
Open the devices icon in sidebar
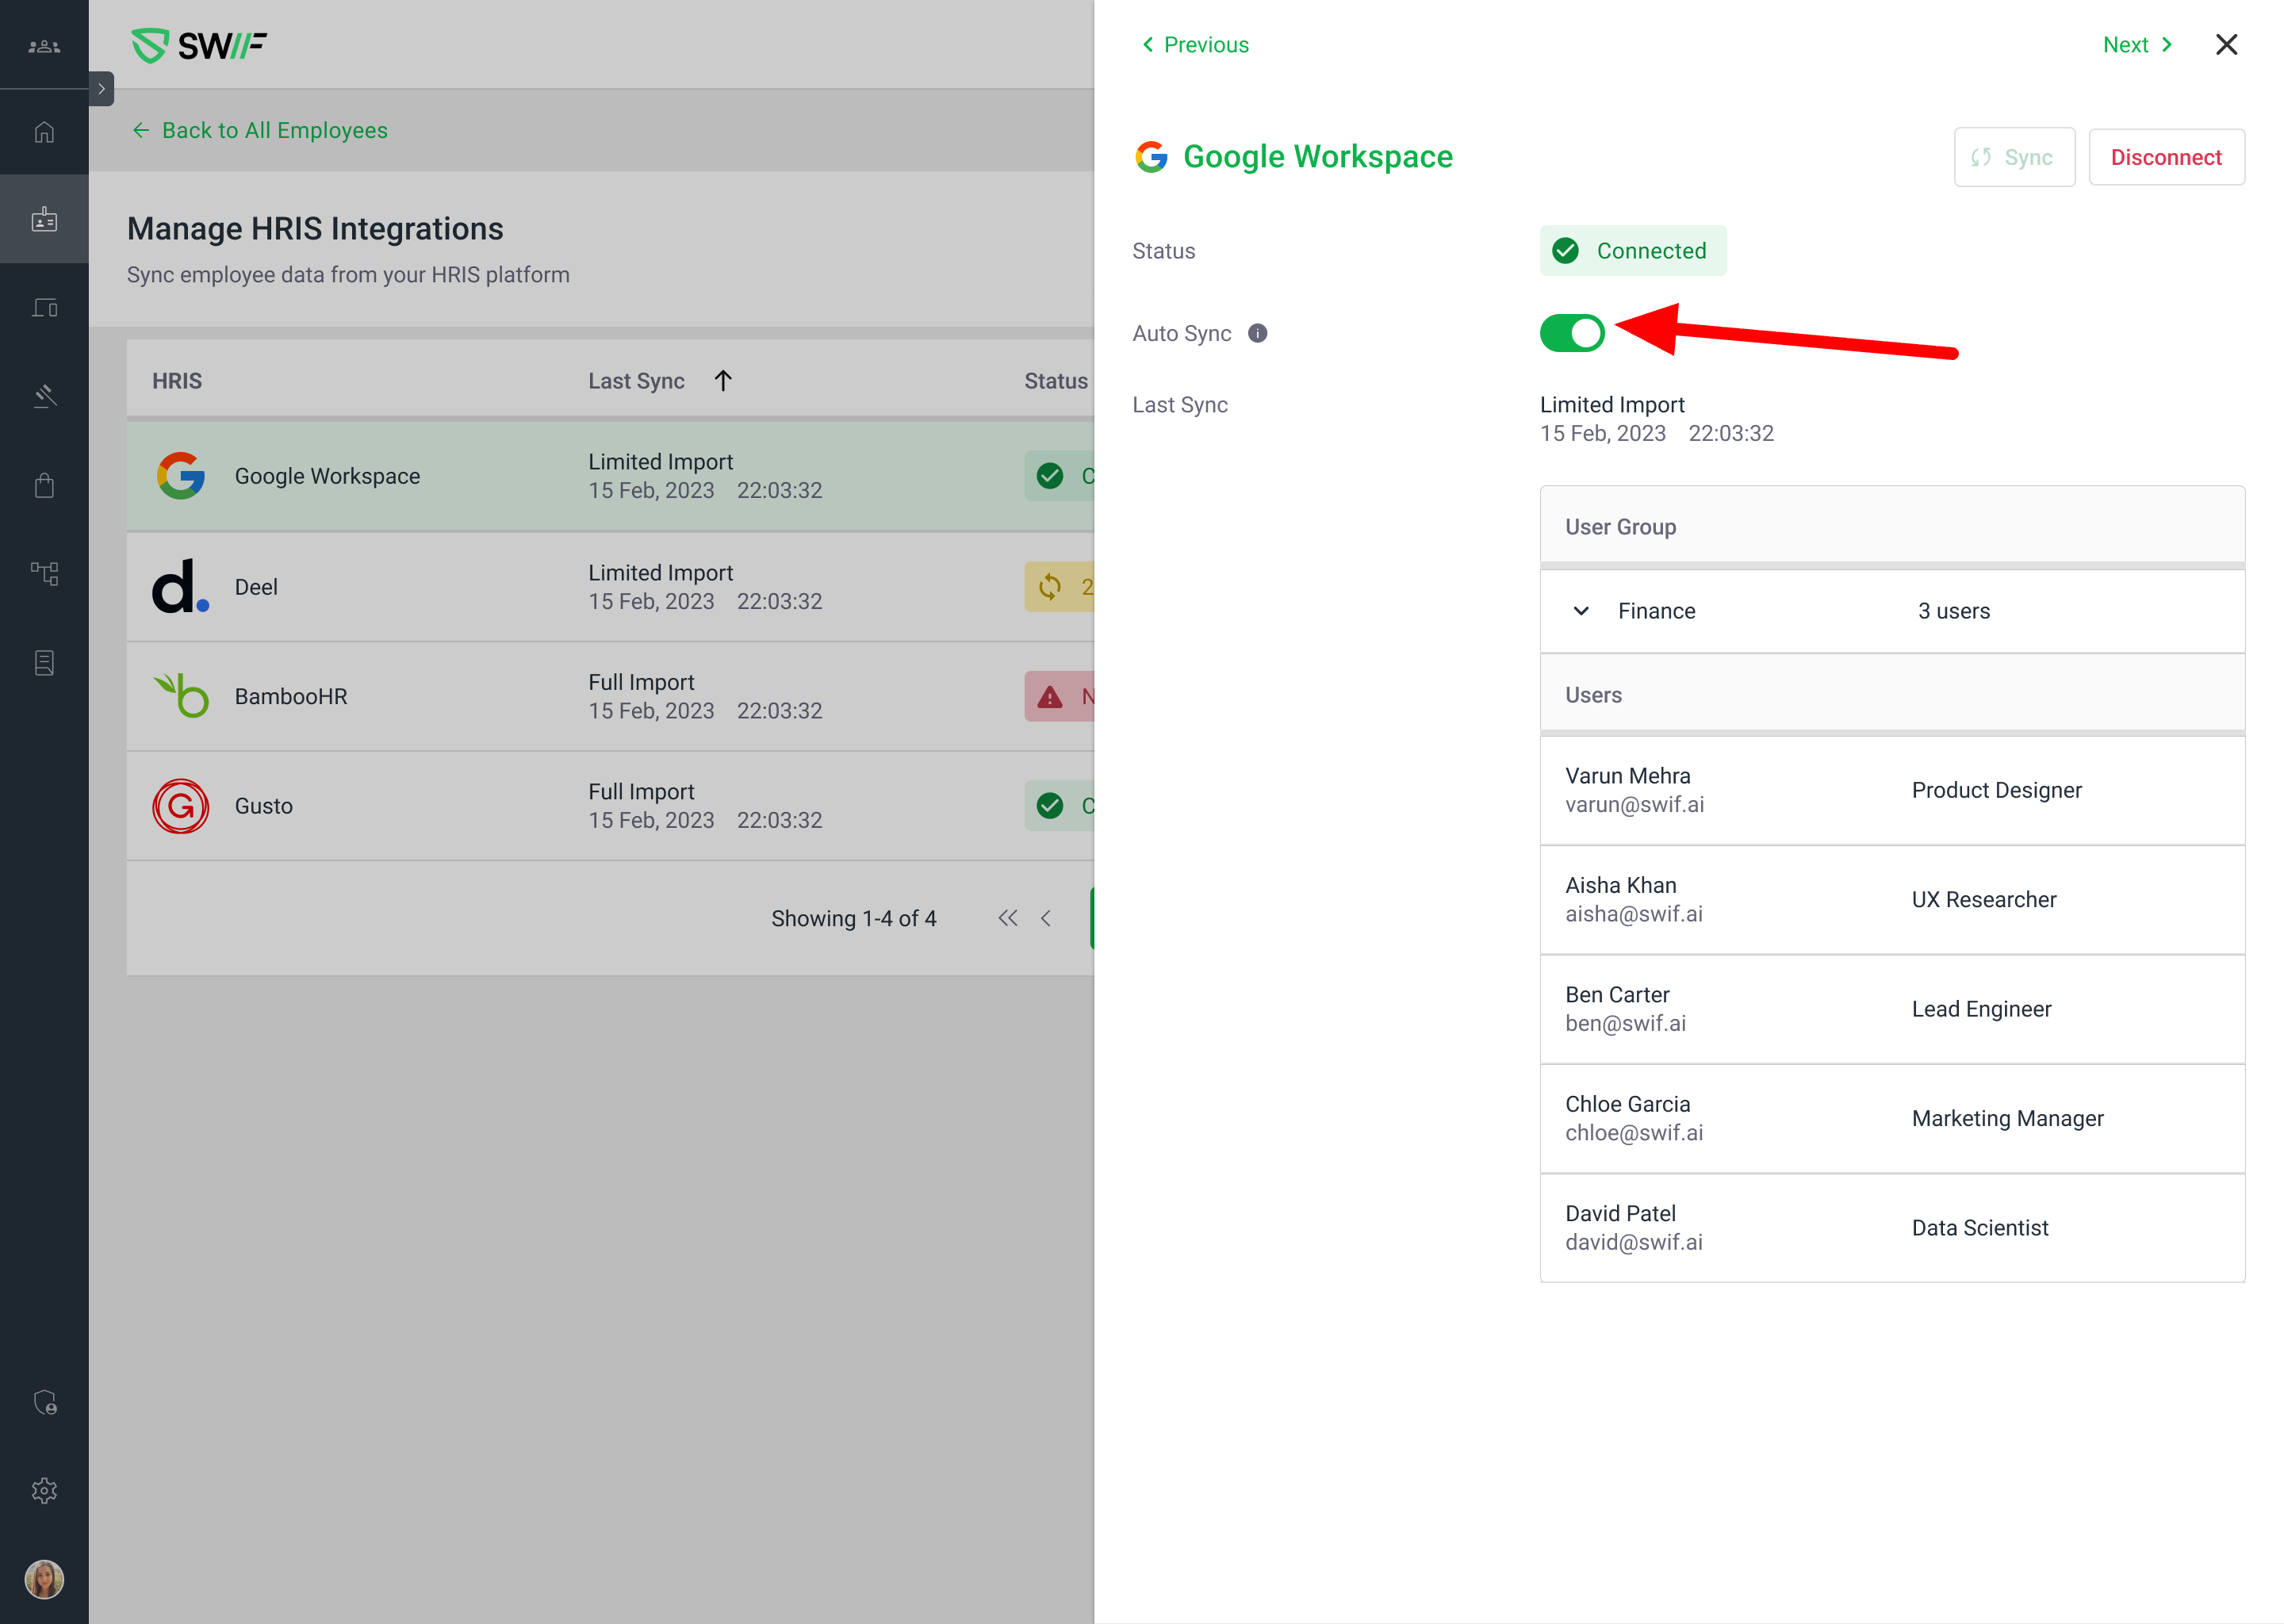point(44,308)
